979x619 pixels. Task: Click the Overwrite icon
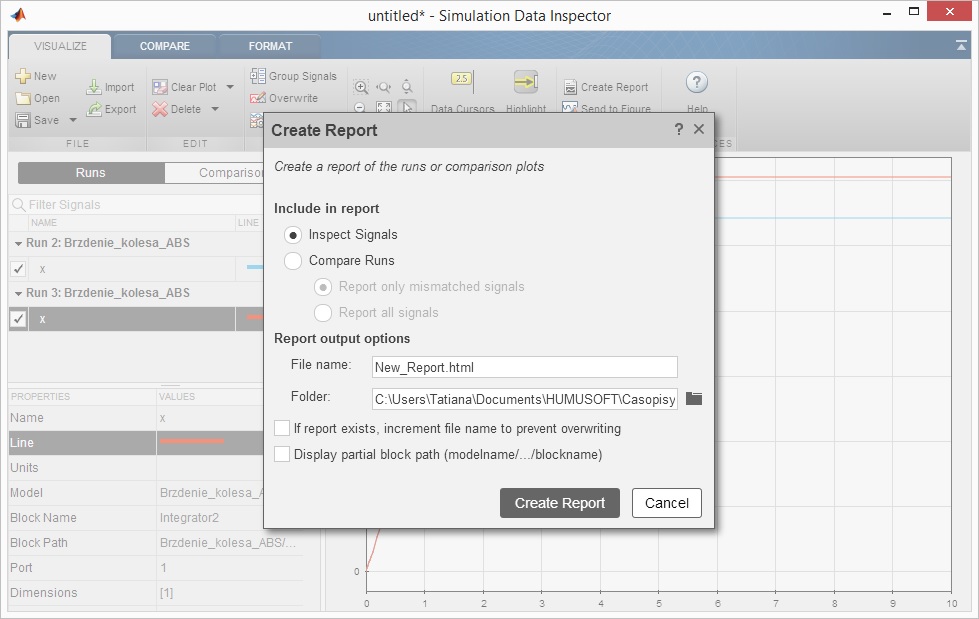tap(258, 98)
